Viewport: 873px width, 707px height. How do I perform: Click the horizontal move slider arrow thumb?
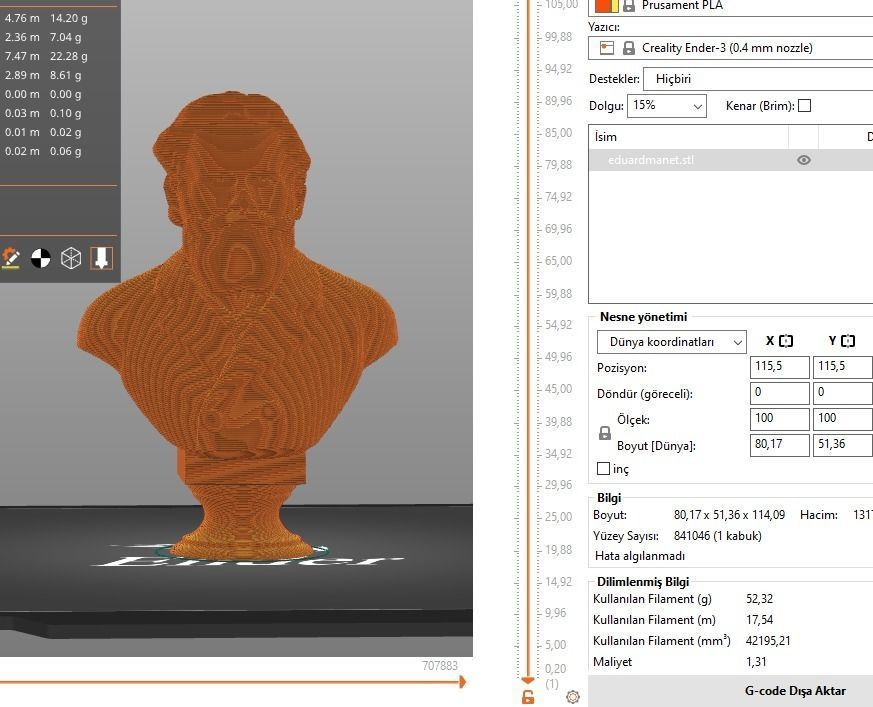coord(462,681)
